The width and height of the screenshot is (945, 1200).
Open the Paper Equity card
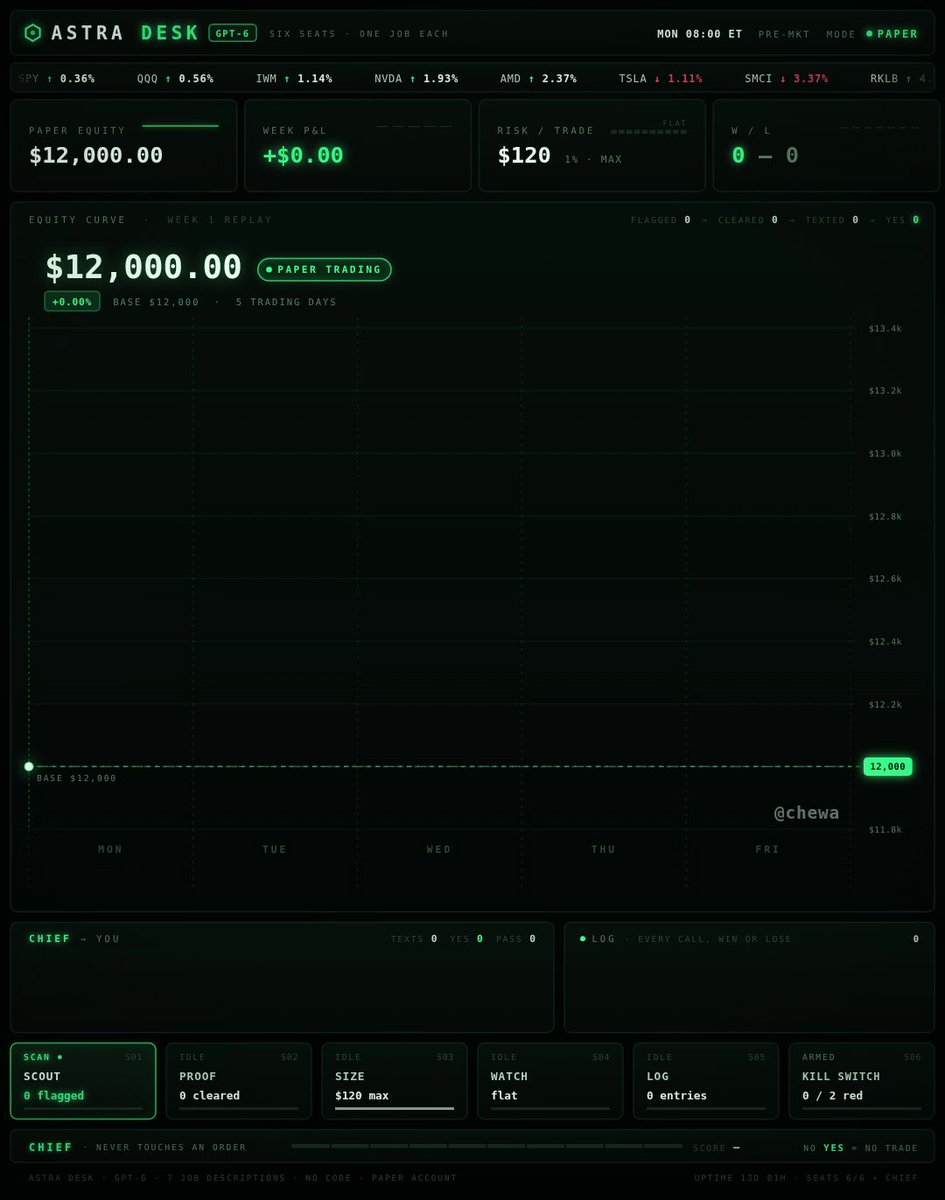point(124,145)
